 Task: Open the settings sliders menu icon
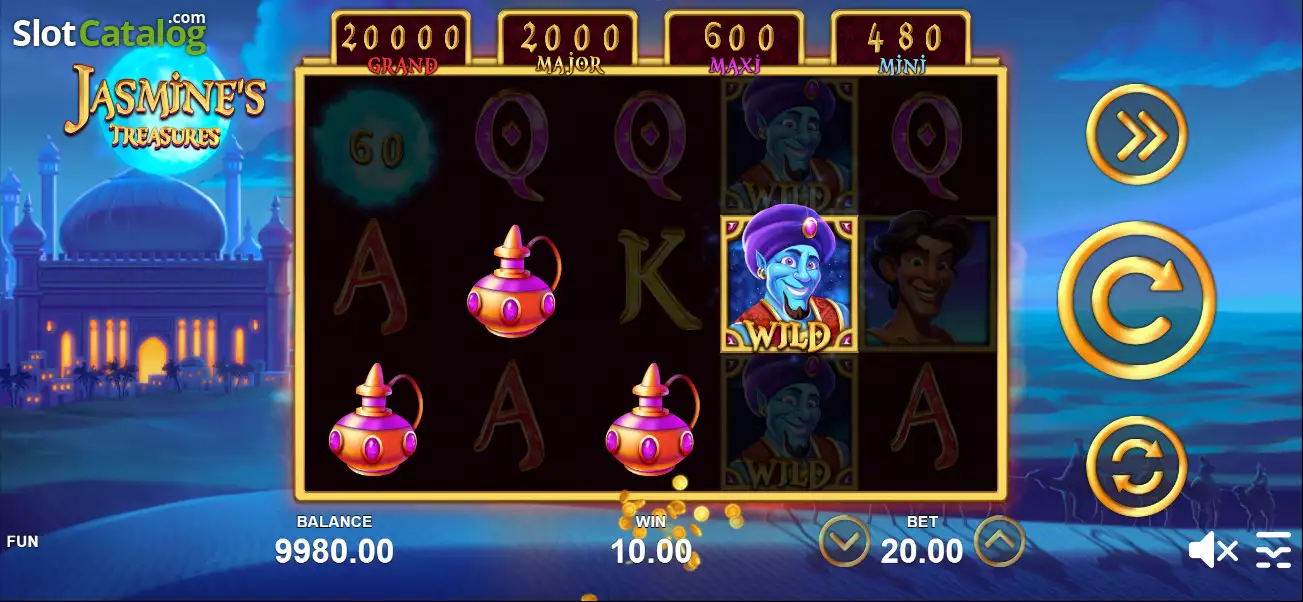1274,550
